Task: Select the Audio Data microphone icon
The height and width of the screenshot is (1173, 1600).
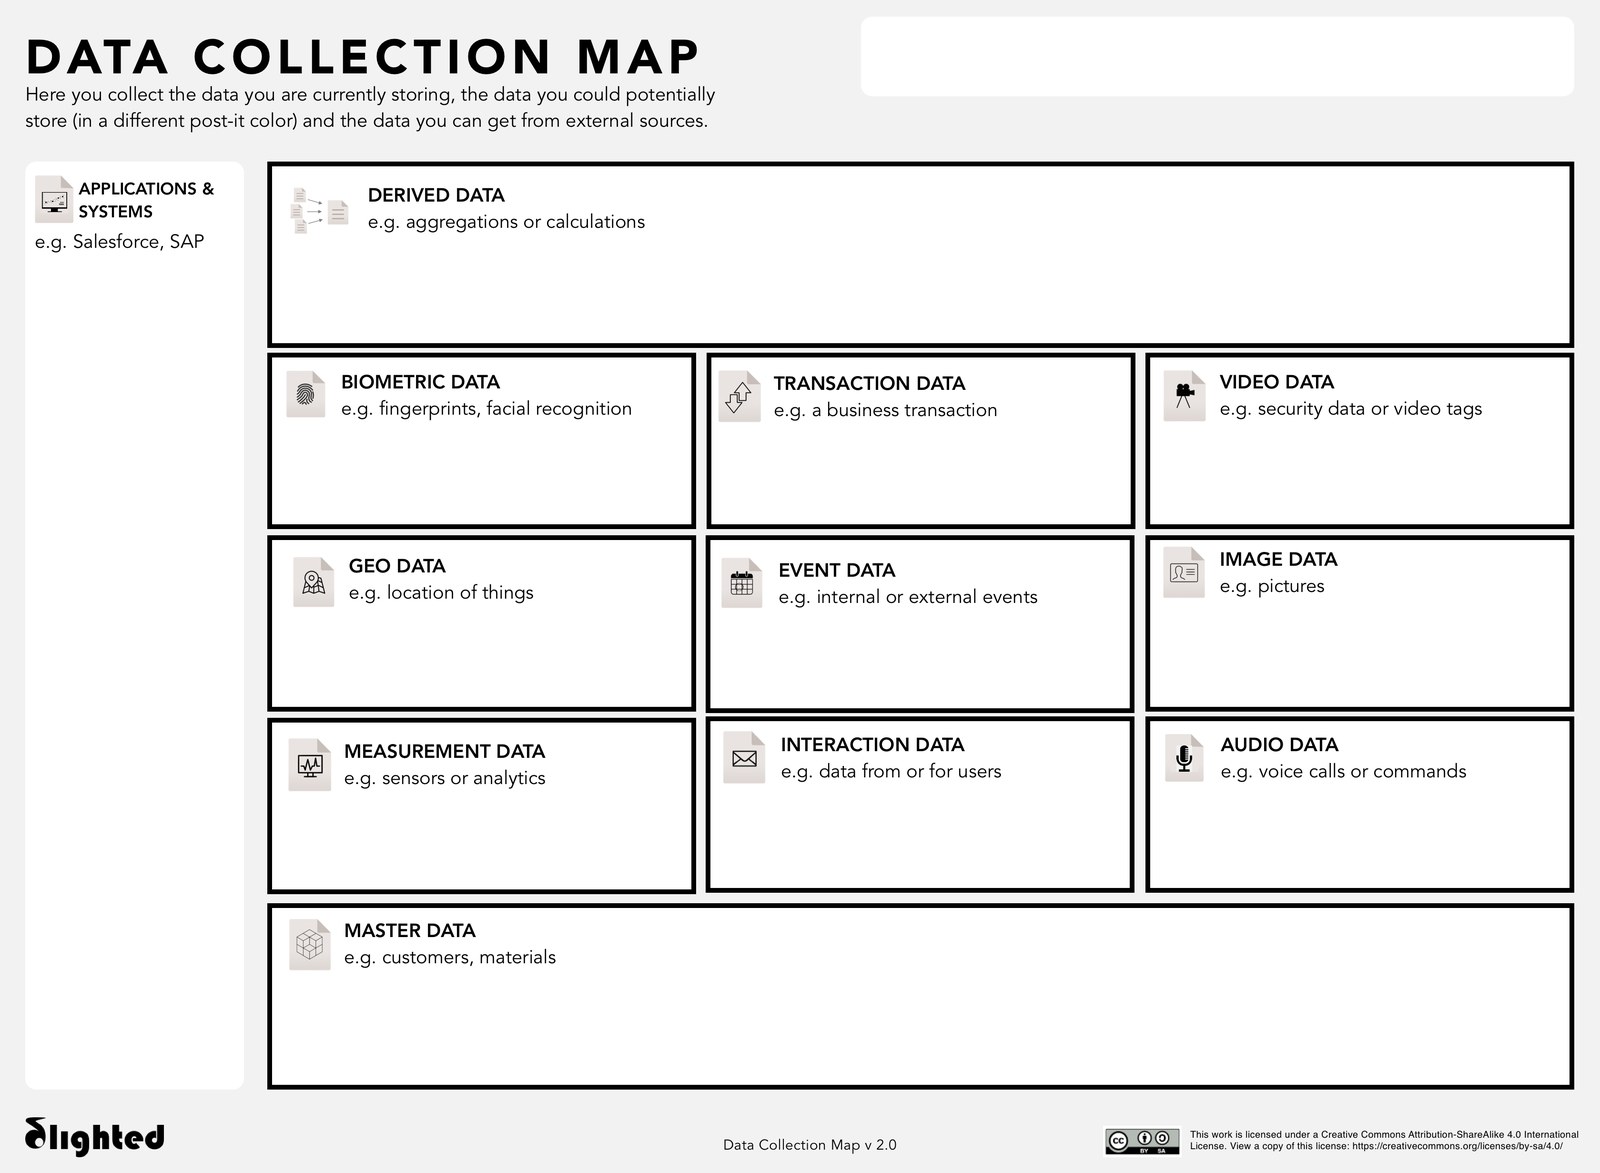Action: coord(1184,758)
